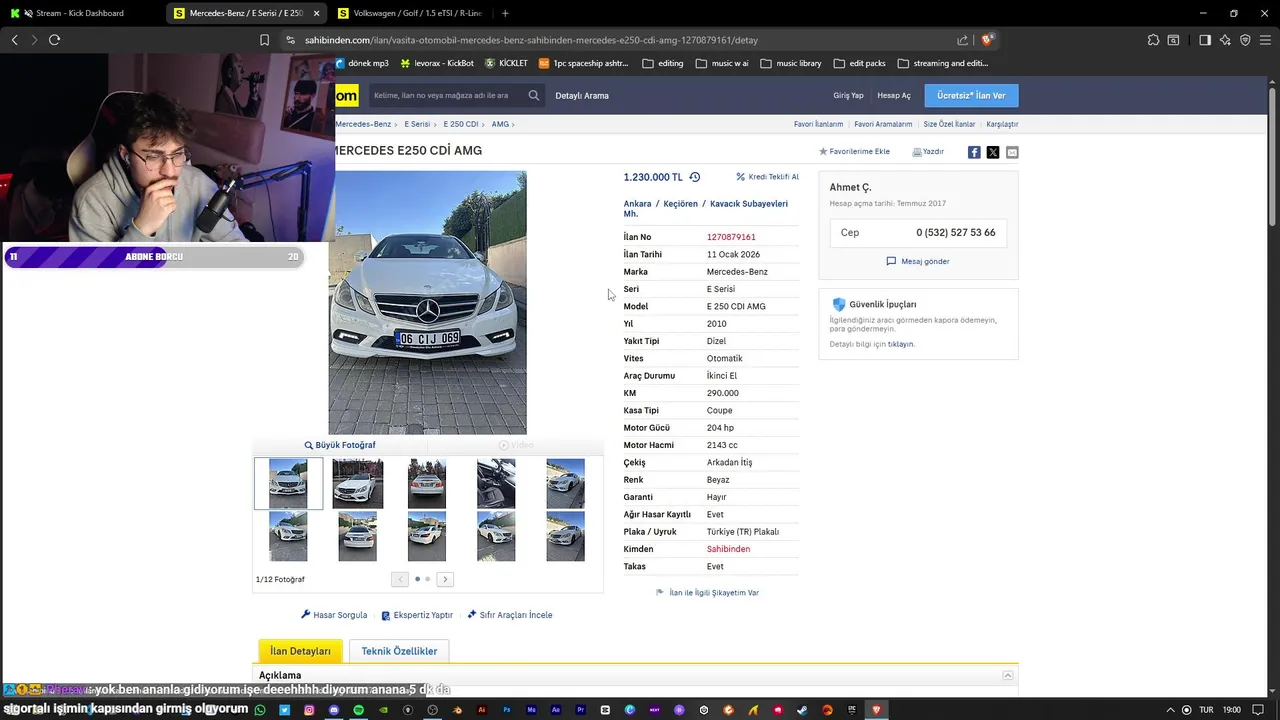Select the car interior photo thumbnail
This screenshot has height=720, width=1280.
coord(496,484)
